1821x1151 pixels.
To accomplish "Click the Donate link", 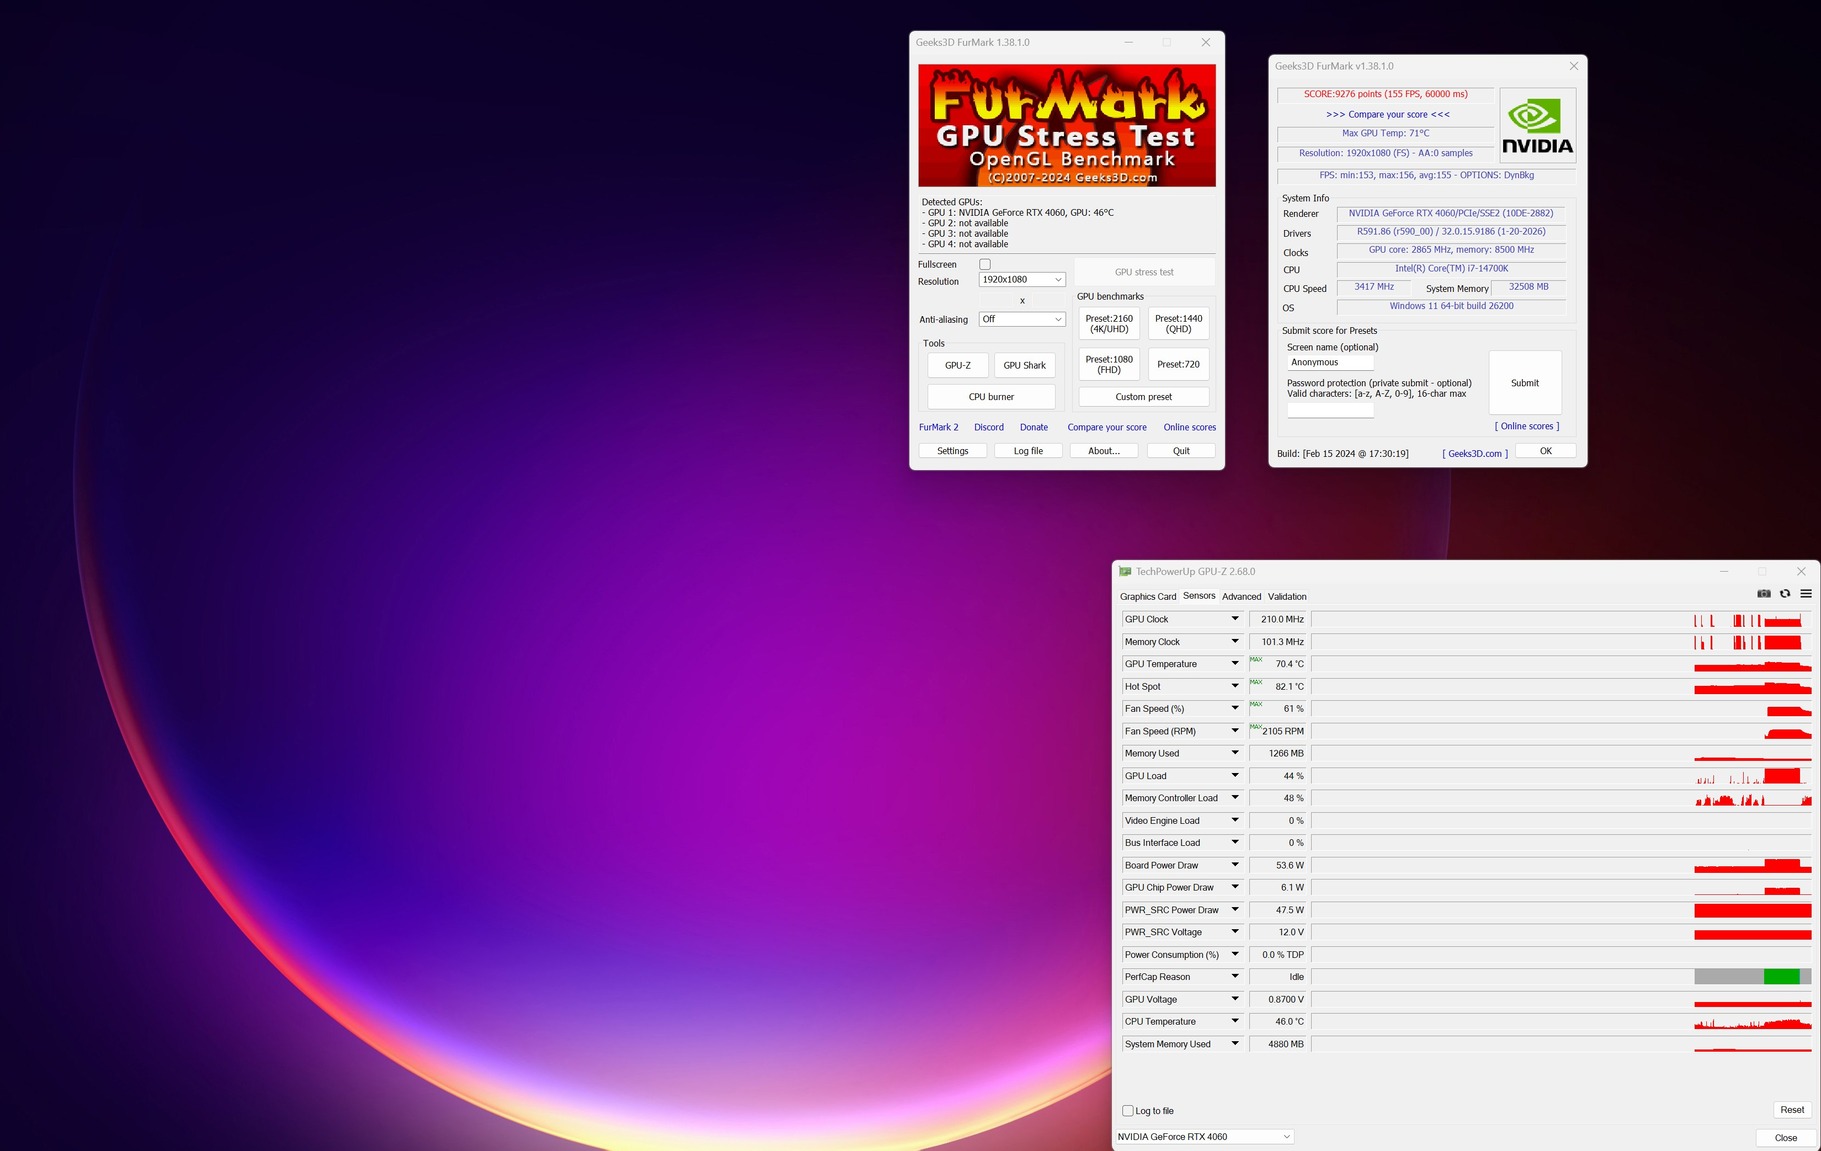I will 1034,427.
